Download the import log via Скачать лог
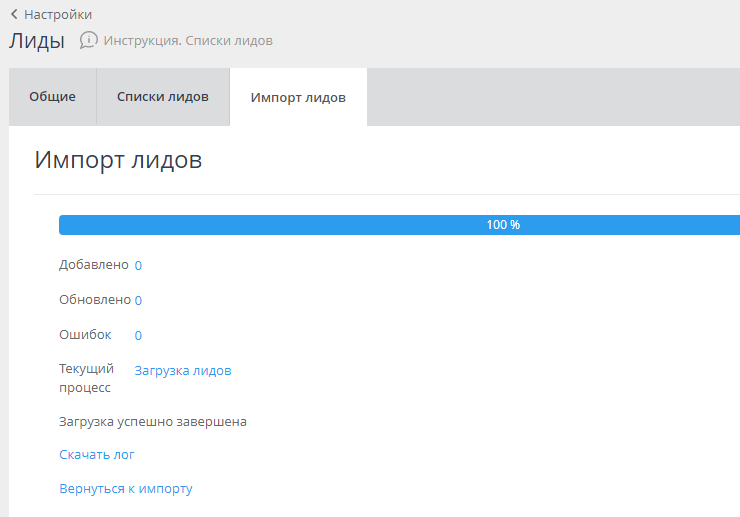This screenshot has width=740, height=517. (x=97, y=455)
